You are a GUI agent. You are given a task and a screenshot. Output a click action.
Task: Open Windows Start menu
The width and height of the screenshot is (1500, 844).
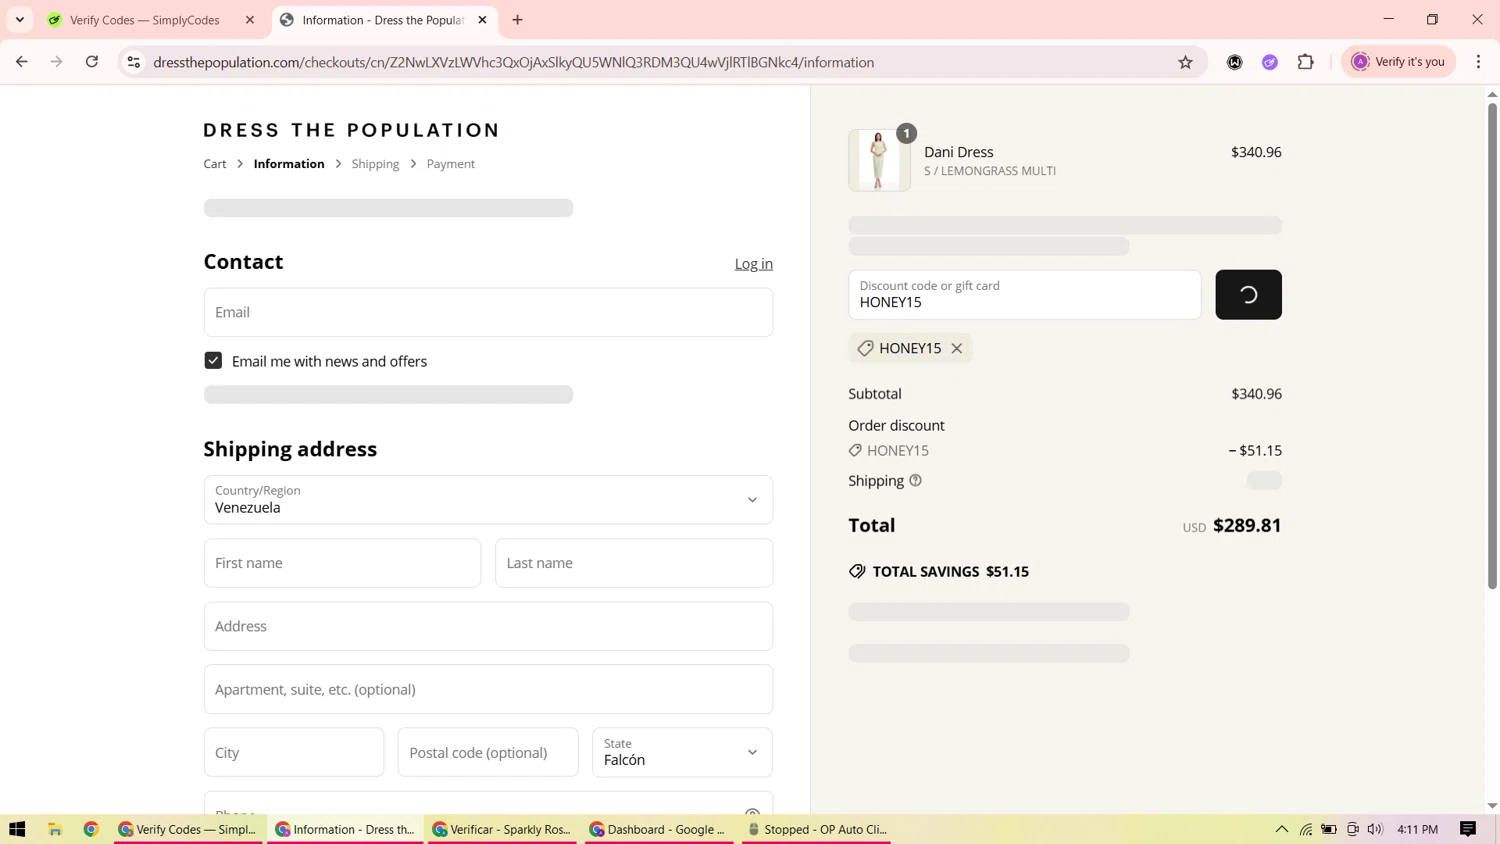pyautogui.click(x=17, y=829)
